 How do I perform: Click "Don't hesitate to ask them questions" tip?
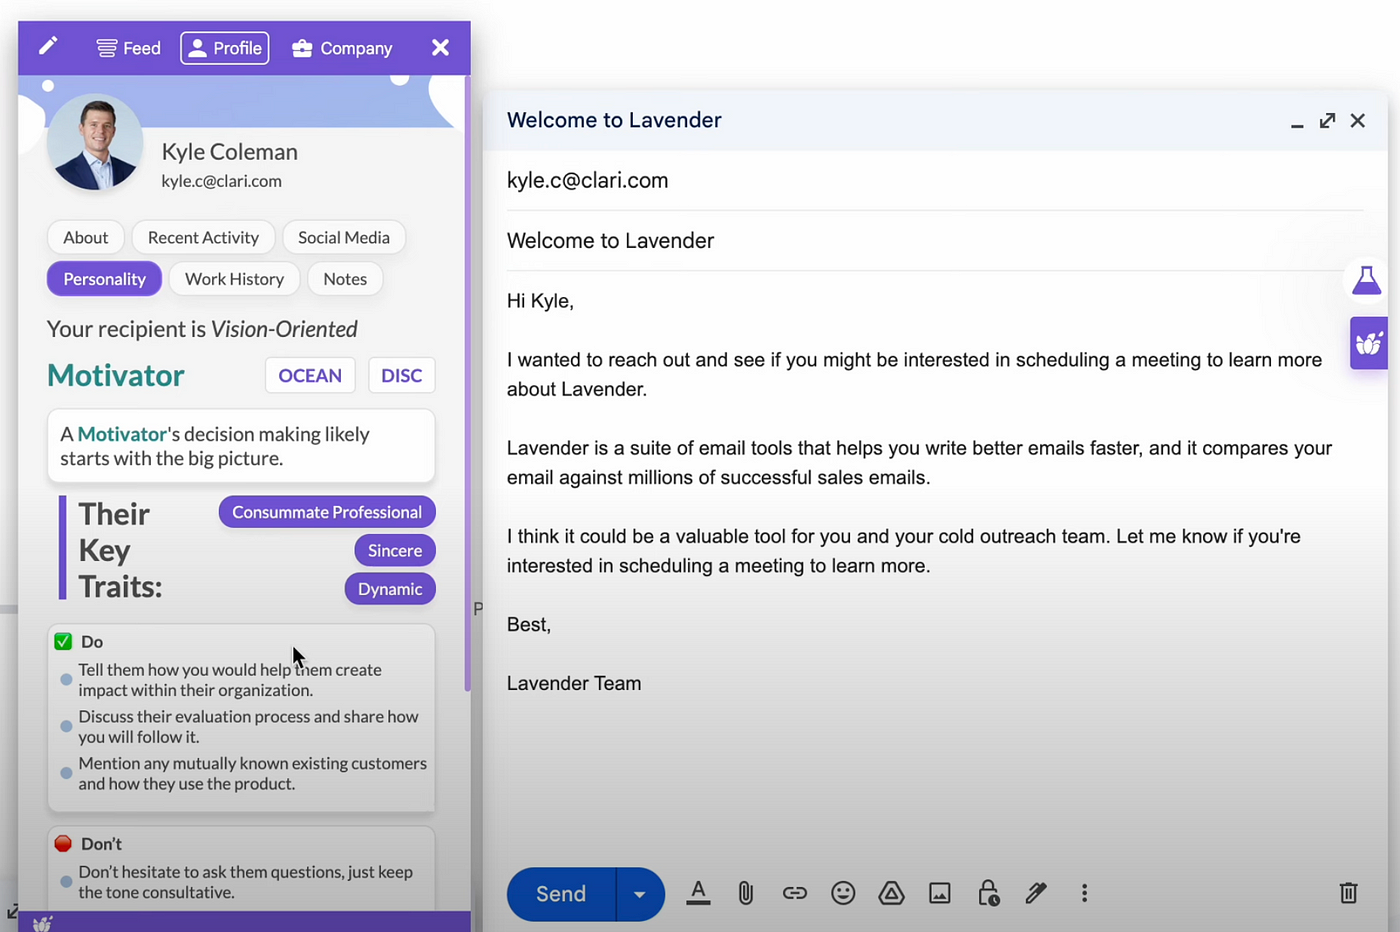pyautogui.click(x=246, y=882)
